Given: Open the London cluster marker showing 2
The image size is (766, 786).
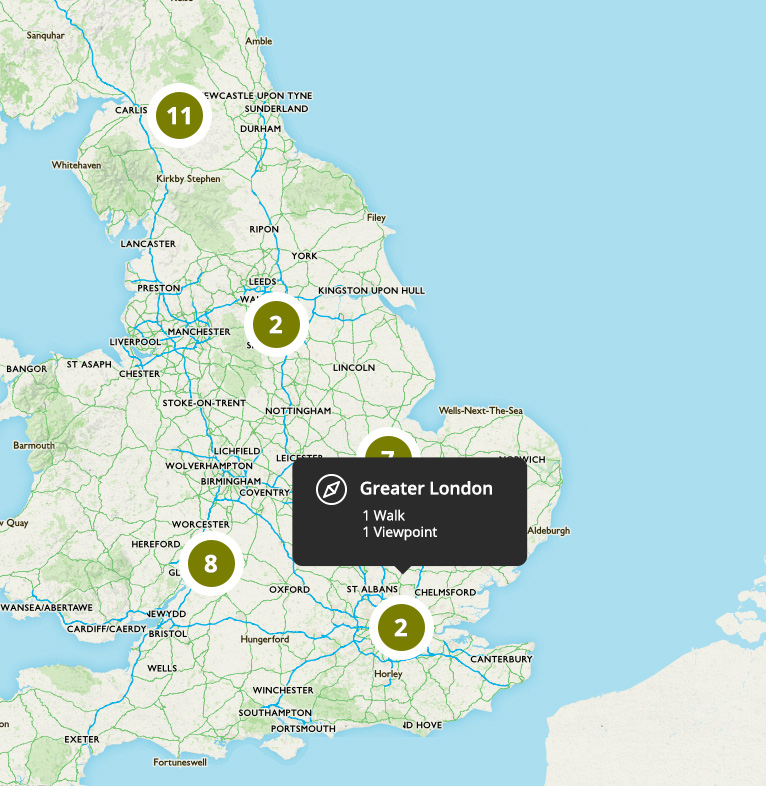Looking at the screenshot, I should (x=401, y=628).
